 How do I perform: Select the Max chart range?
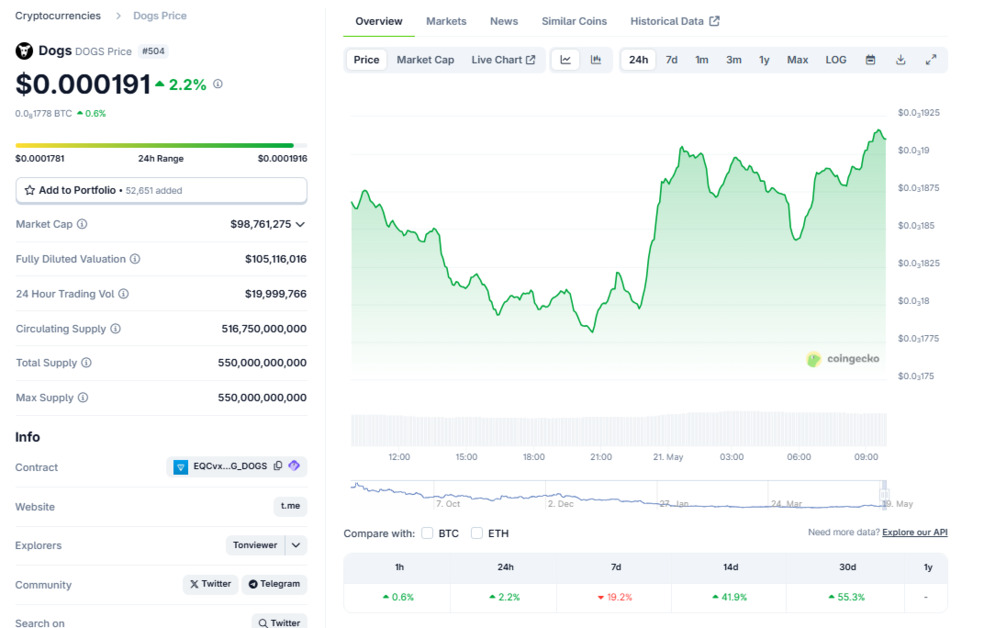[x=798, y=60]
